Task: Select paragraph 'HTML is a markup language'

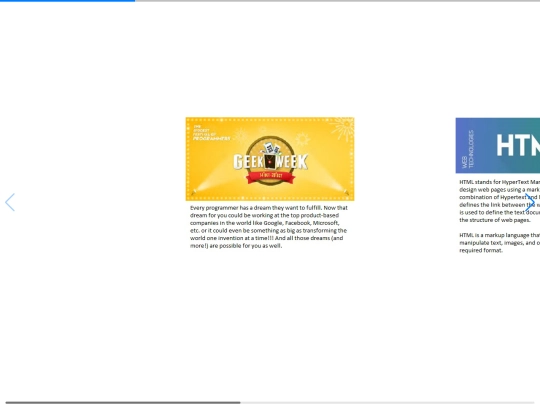Action: click(x=499, y=243)
